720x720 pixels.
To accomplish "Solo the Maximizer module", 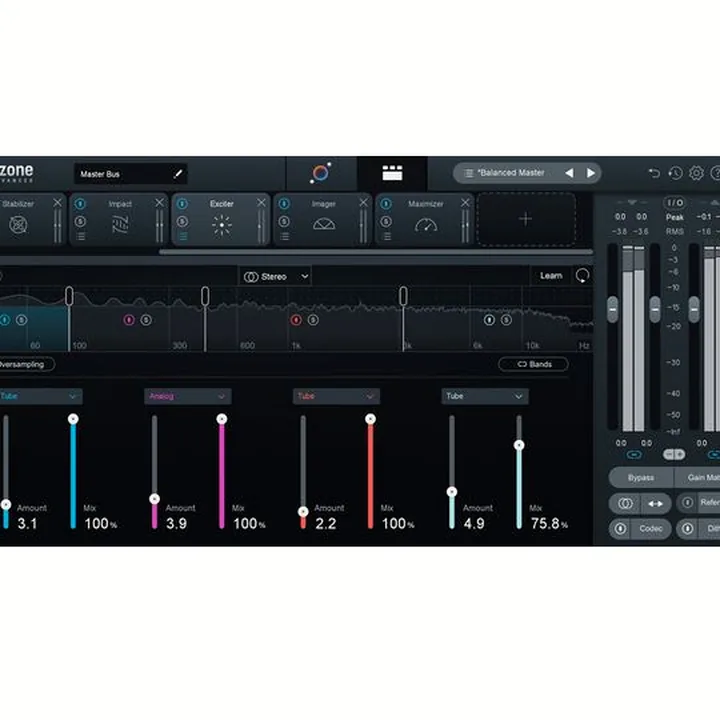I will [386, 221].
